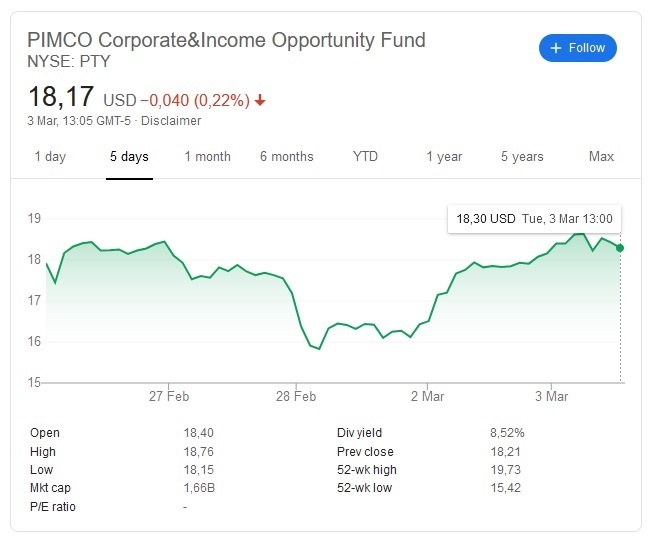Follow the PIMCO fund
This screenshot has width=658, height=543.
pyautogui.click(x=578, y=48)
